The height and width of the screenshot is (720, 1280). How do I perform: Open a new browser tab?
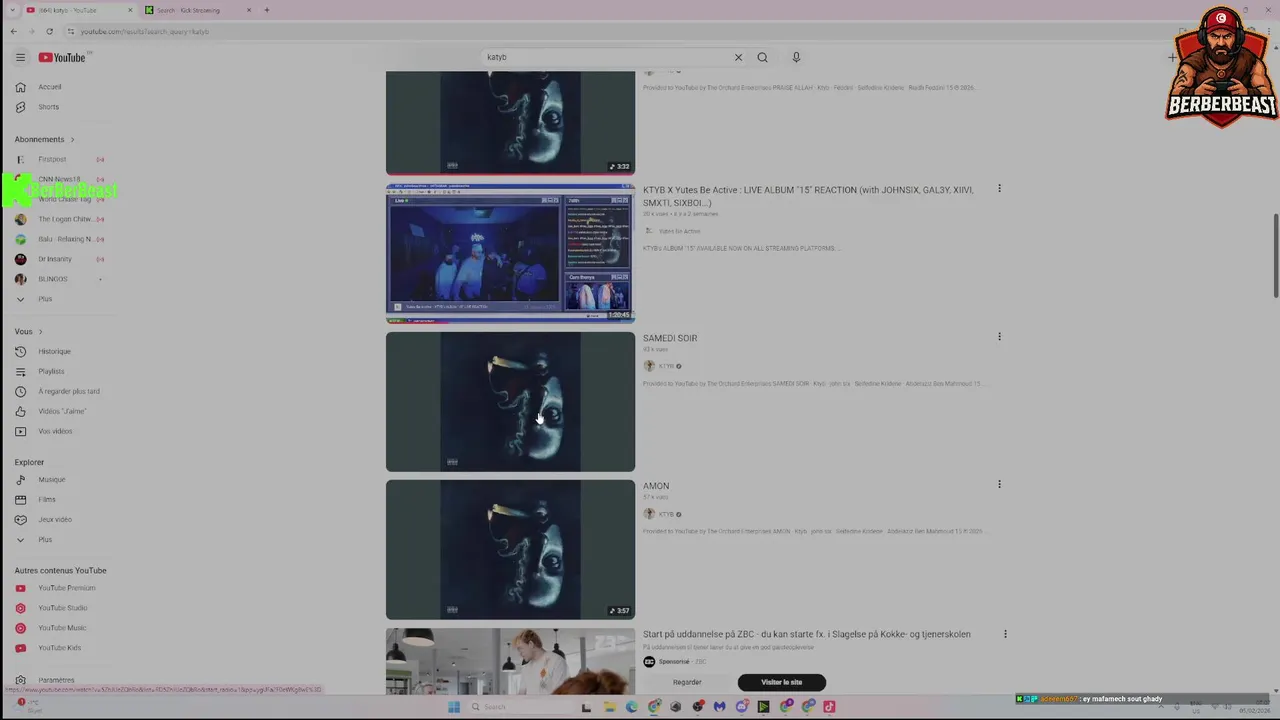tap(266, 10)
